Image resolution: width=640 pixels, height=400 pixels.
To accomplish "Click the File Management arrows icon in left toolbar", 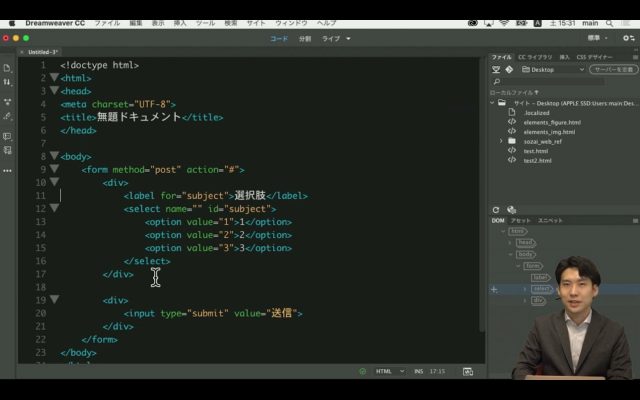I will pyautogui.click(x=7, y=82).
